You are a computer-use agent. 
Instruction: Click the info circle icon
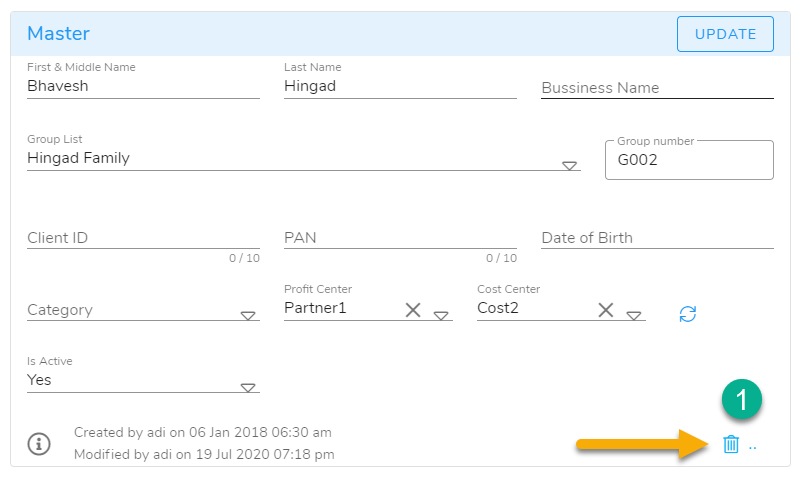coord(38,444)
